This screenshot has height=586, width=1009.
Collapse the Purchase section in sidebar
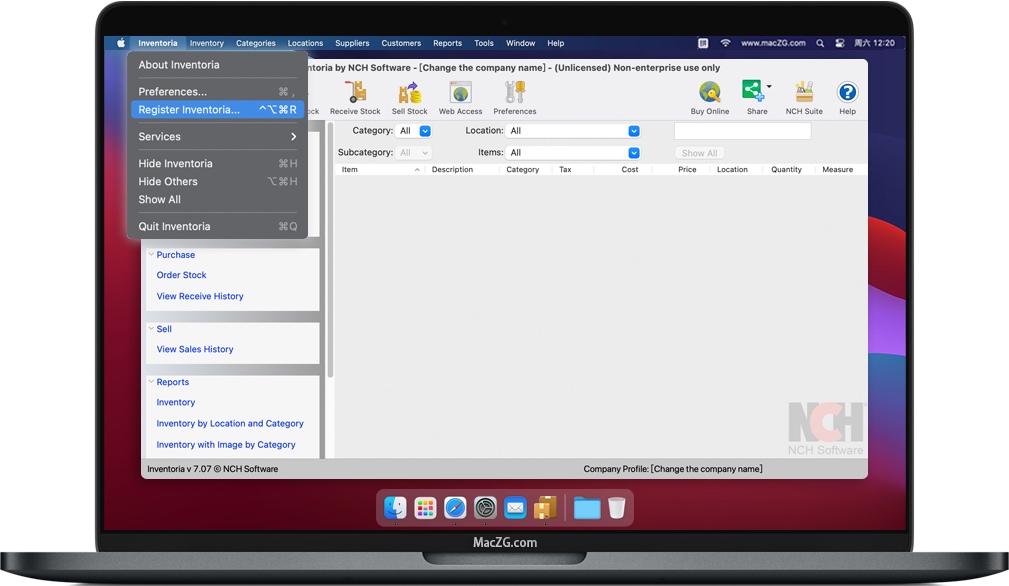coord(152,255)
